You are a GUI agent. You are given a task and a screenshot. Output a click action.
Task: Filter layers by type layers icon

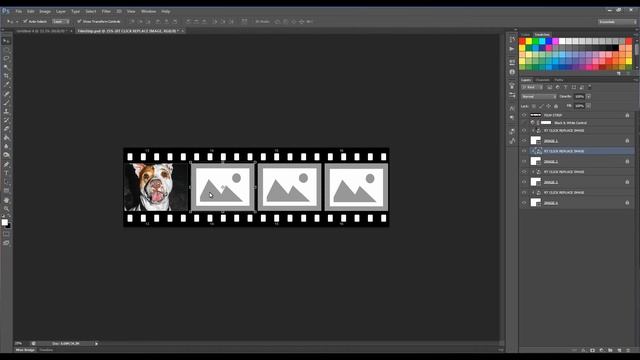point(566,87)
